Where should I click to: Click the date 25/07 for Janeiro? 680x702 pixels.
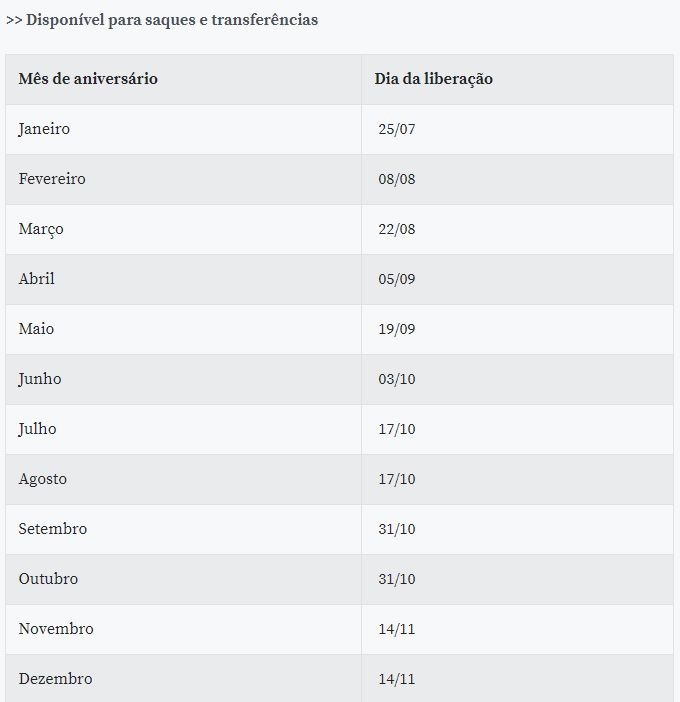pyautogui.click(x=397, y=129)
